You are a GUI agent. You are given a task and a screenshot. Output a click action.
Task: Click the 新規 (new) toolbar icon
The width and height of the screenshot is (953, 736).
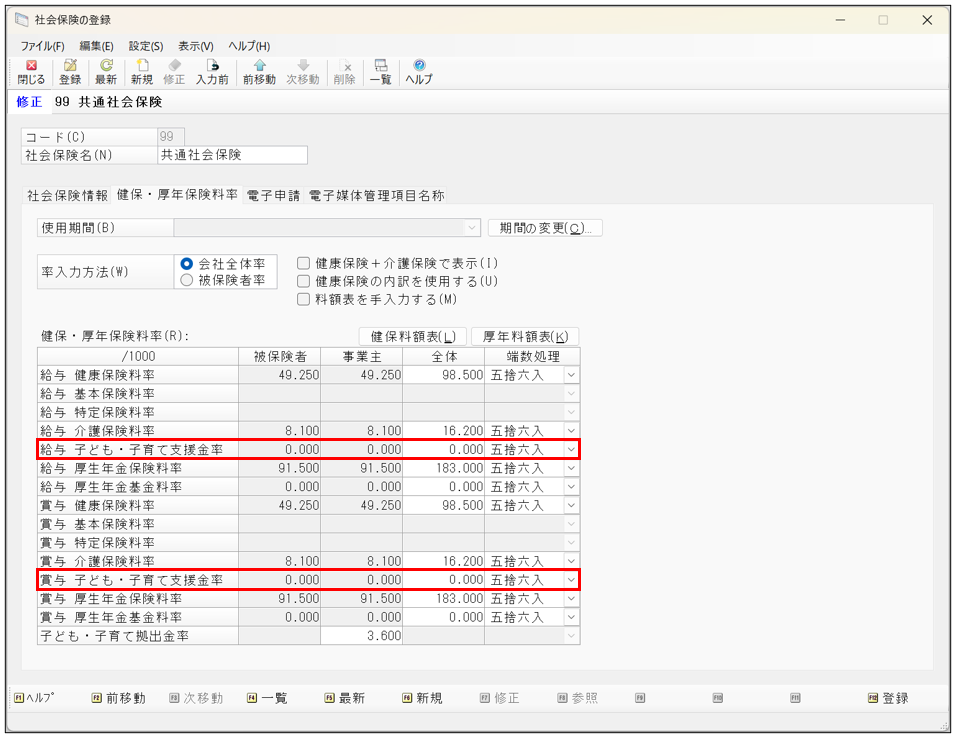coord(142,71)
